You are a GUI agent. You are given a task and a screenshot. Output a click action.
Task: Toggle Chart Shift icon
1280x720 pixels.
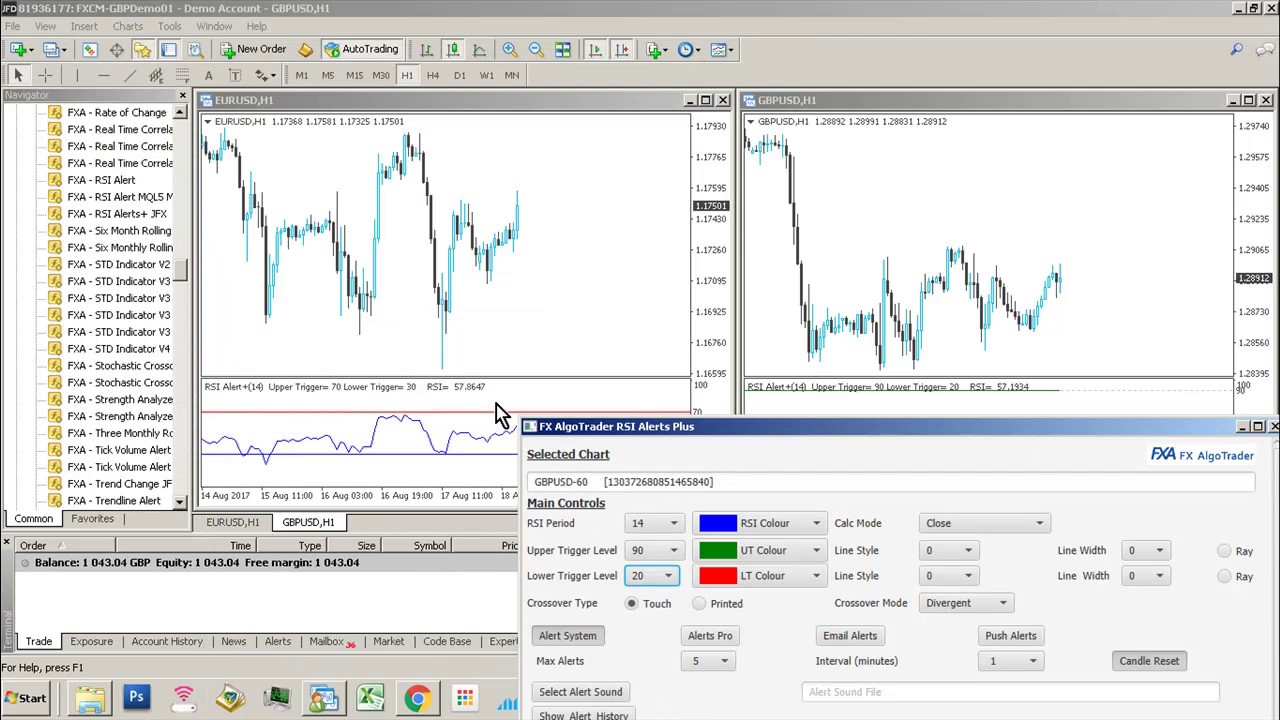(x=621, y=49)
